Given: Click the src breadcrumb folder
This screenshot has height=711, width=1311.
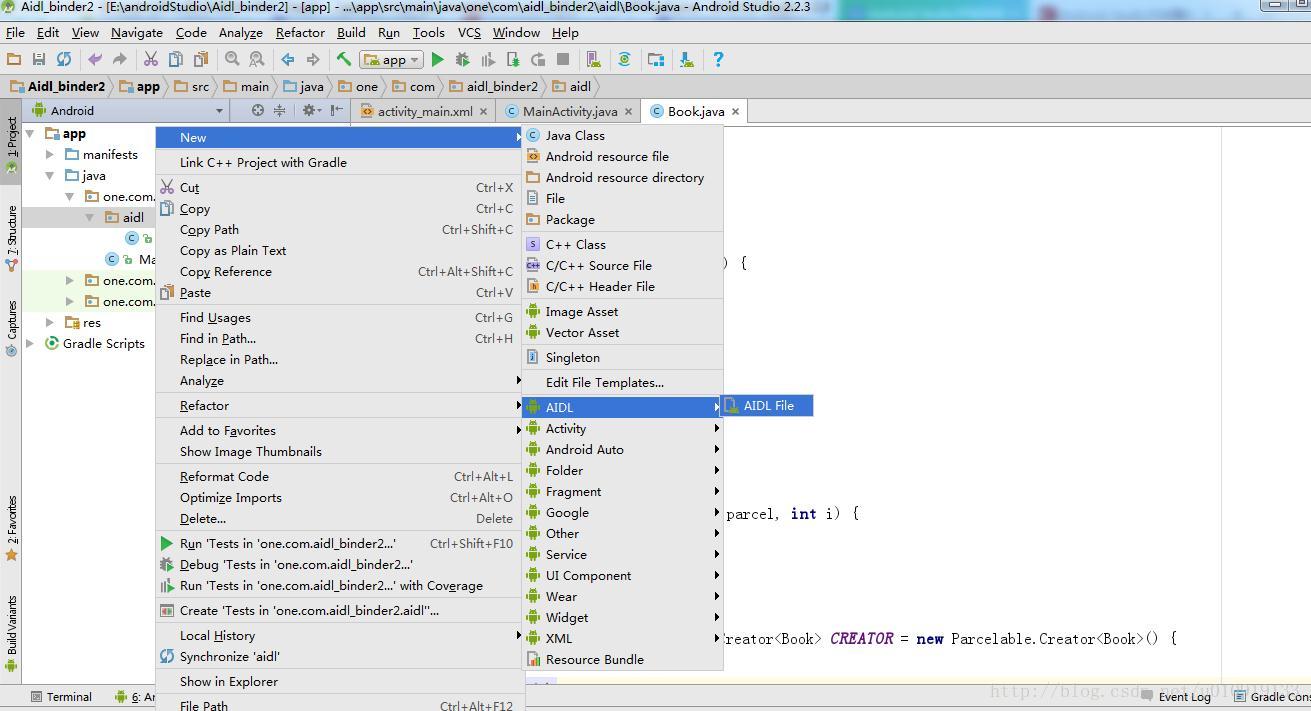Looking at the screenshot, I should [192, 86].
